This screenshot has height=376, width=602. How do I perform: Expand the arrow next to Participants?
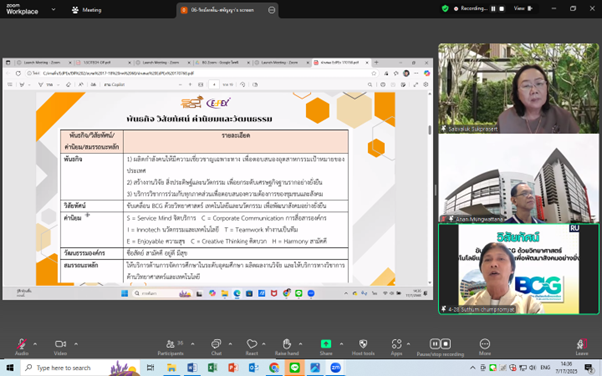point(192,344)
